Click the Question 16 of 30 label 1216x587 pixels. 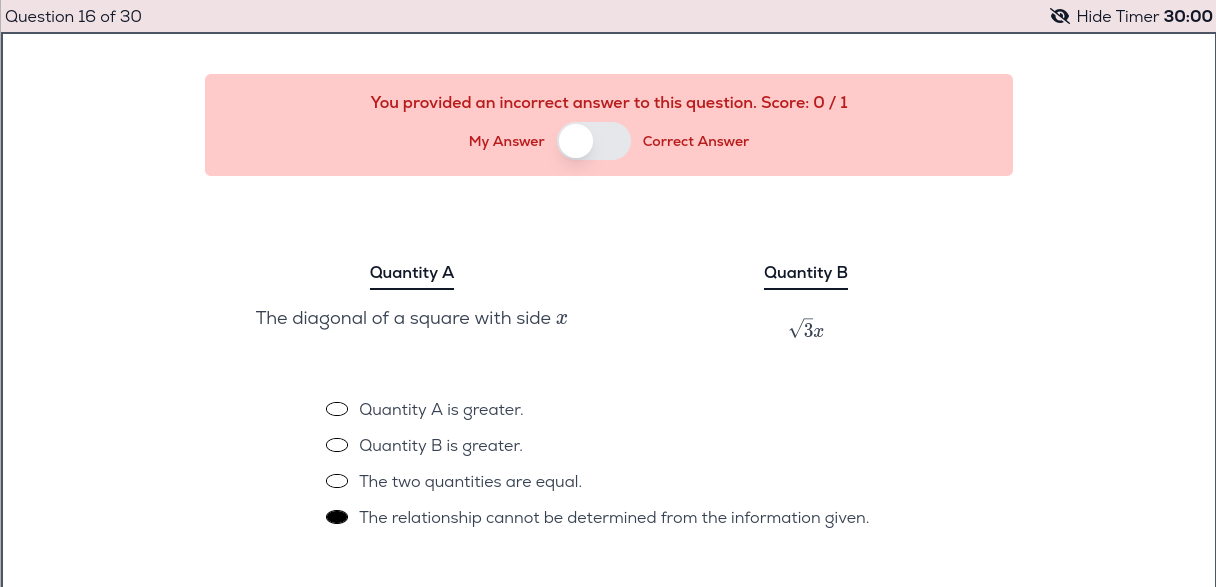pyautogui.click(x=74, y=16)
